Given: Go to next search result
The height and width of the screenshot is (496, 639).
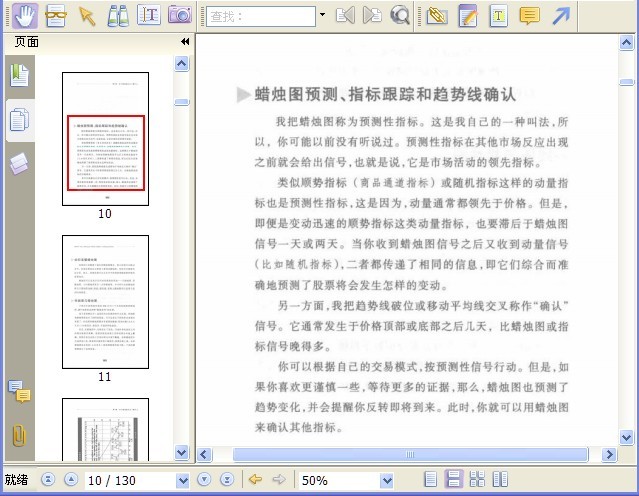Looking at the screenshot, I should point(372,16).
